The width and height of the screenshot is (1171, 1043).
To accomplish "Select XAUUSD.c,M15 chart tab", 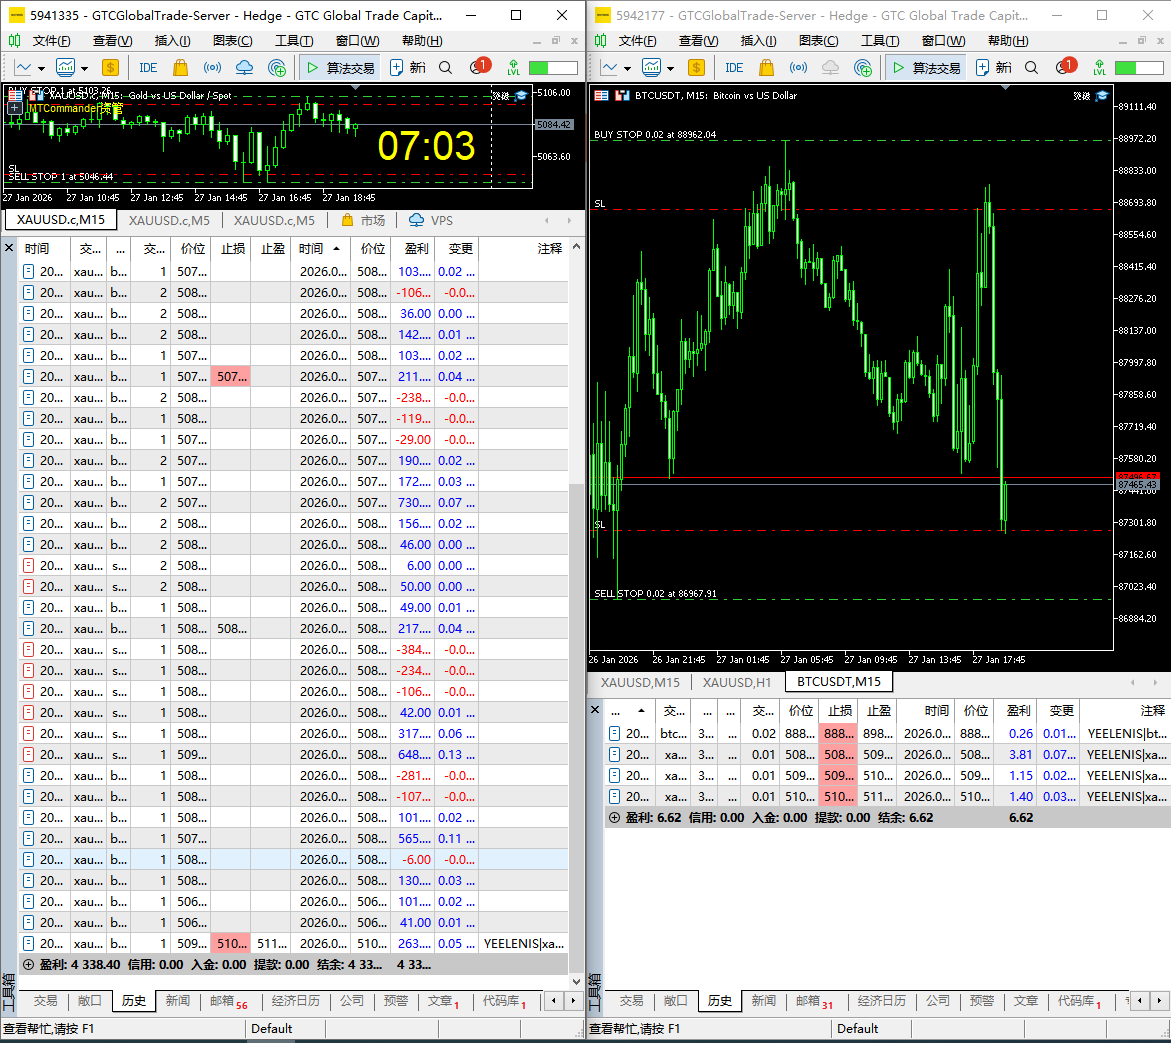I will point(60,220).
